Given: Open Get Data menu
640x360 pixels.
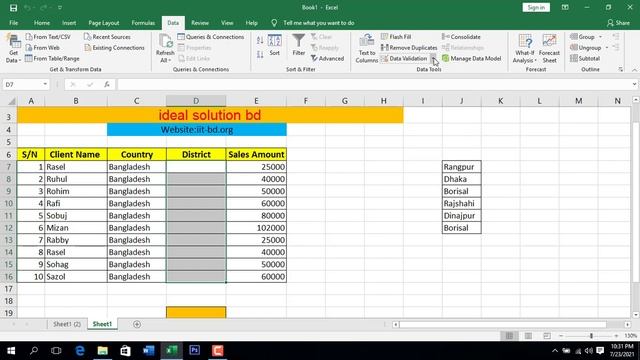Looking at the screenshot, I should pyautogui.click(x=13, y=49).
